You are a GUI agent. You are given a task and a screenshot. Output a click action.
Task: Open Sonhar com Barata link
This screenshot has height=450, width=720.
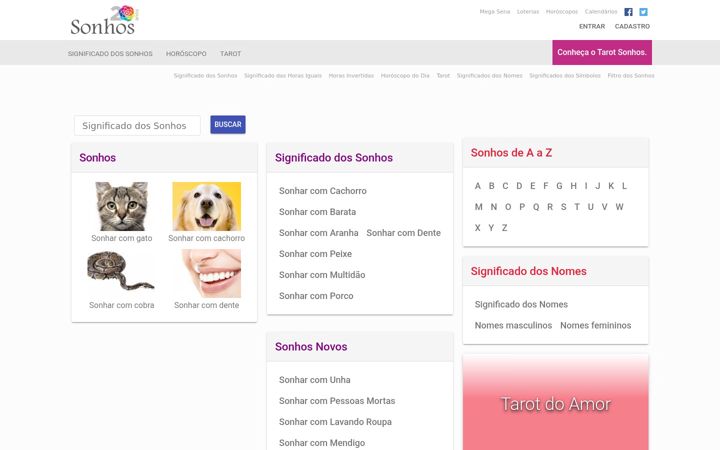pos(317,212)
